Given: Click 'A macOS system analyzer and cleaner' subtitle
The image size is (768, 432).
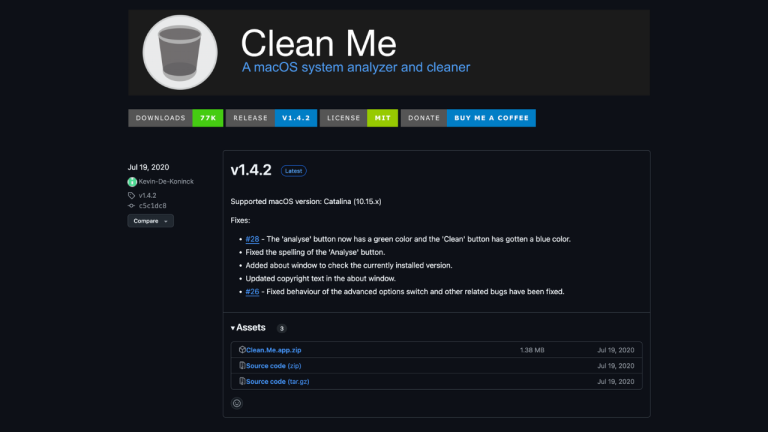Looking at the screenshot, I should [x=356, y=67].
